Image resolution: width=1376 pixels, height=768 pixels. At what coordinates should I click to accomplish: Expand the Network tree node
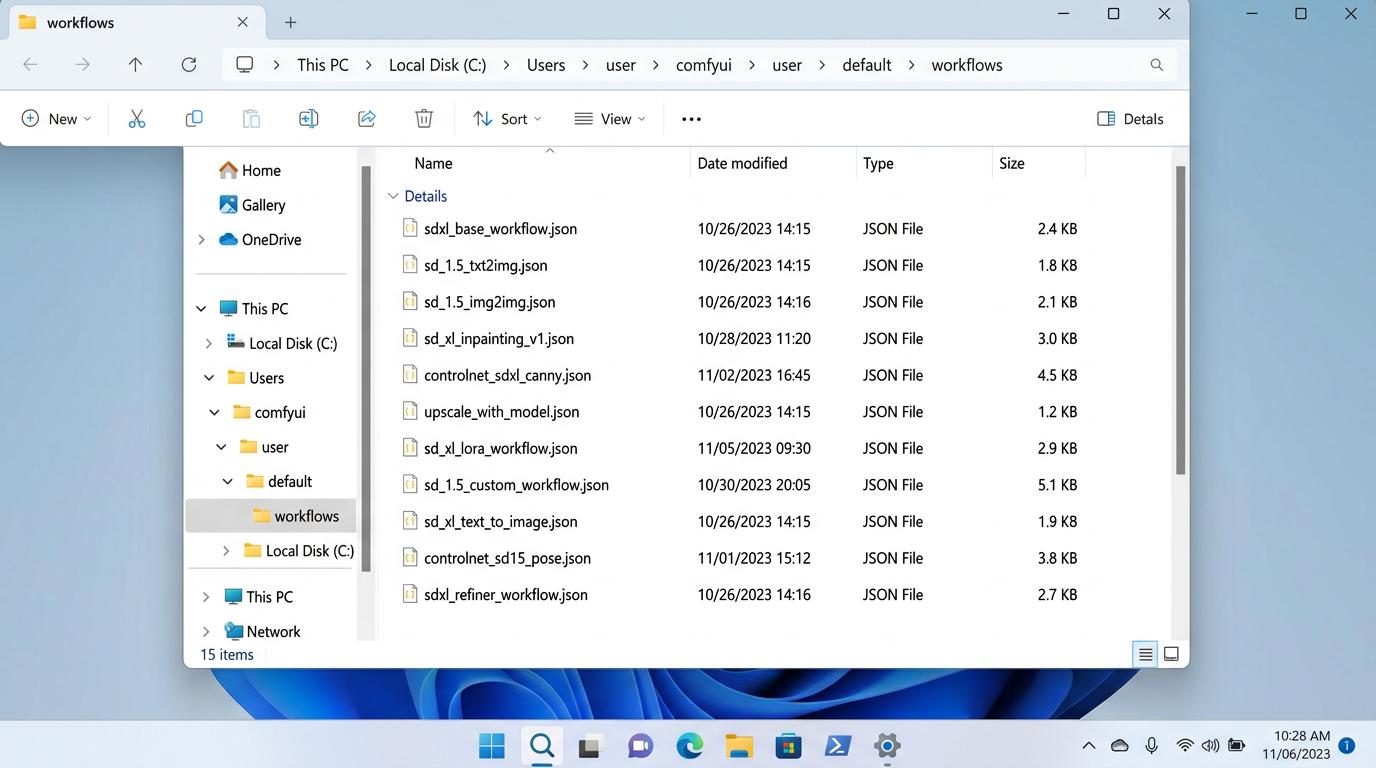pyautogui.click(x=206, y=632)
